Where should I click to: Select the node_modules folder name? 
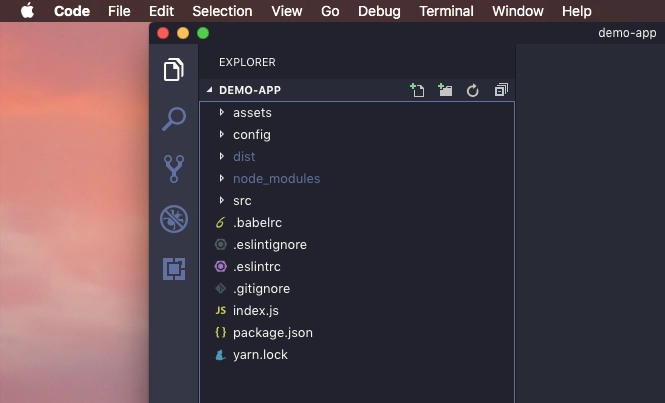277,179
